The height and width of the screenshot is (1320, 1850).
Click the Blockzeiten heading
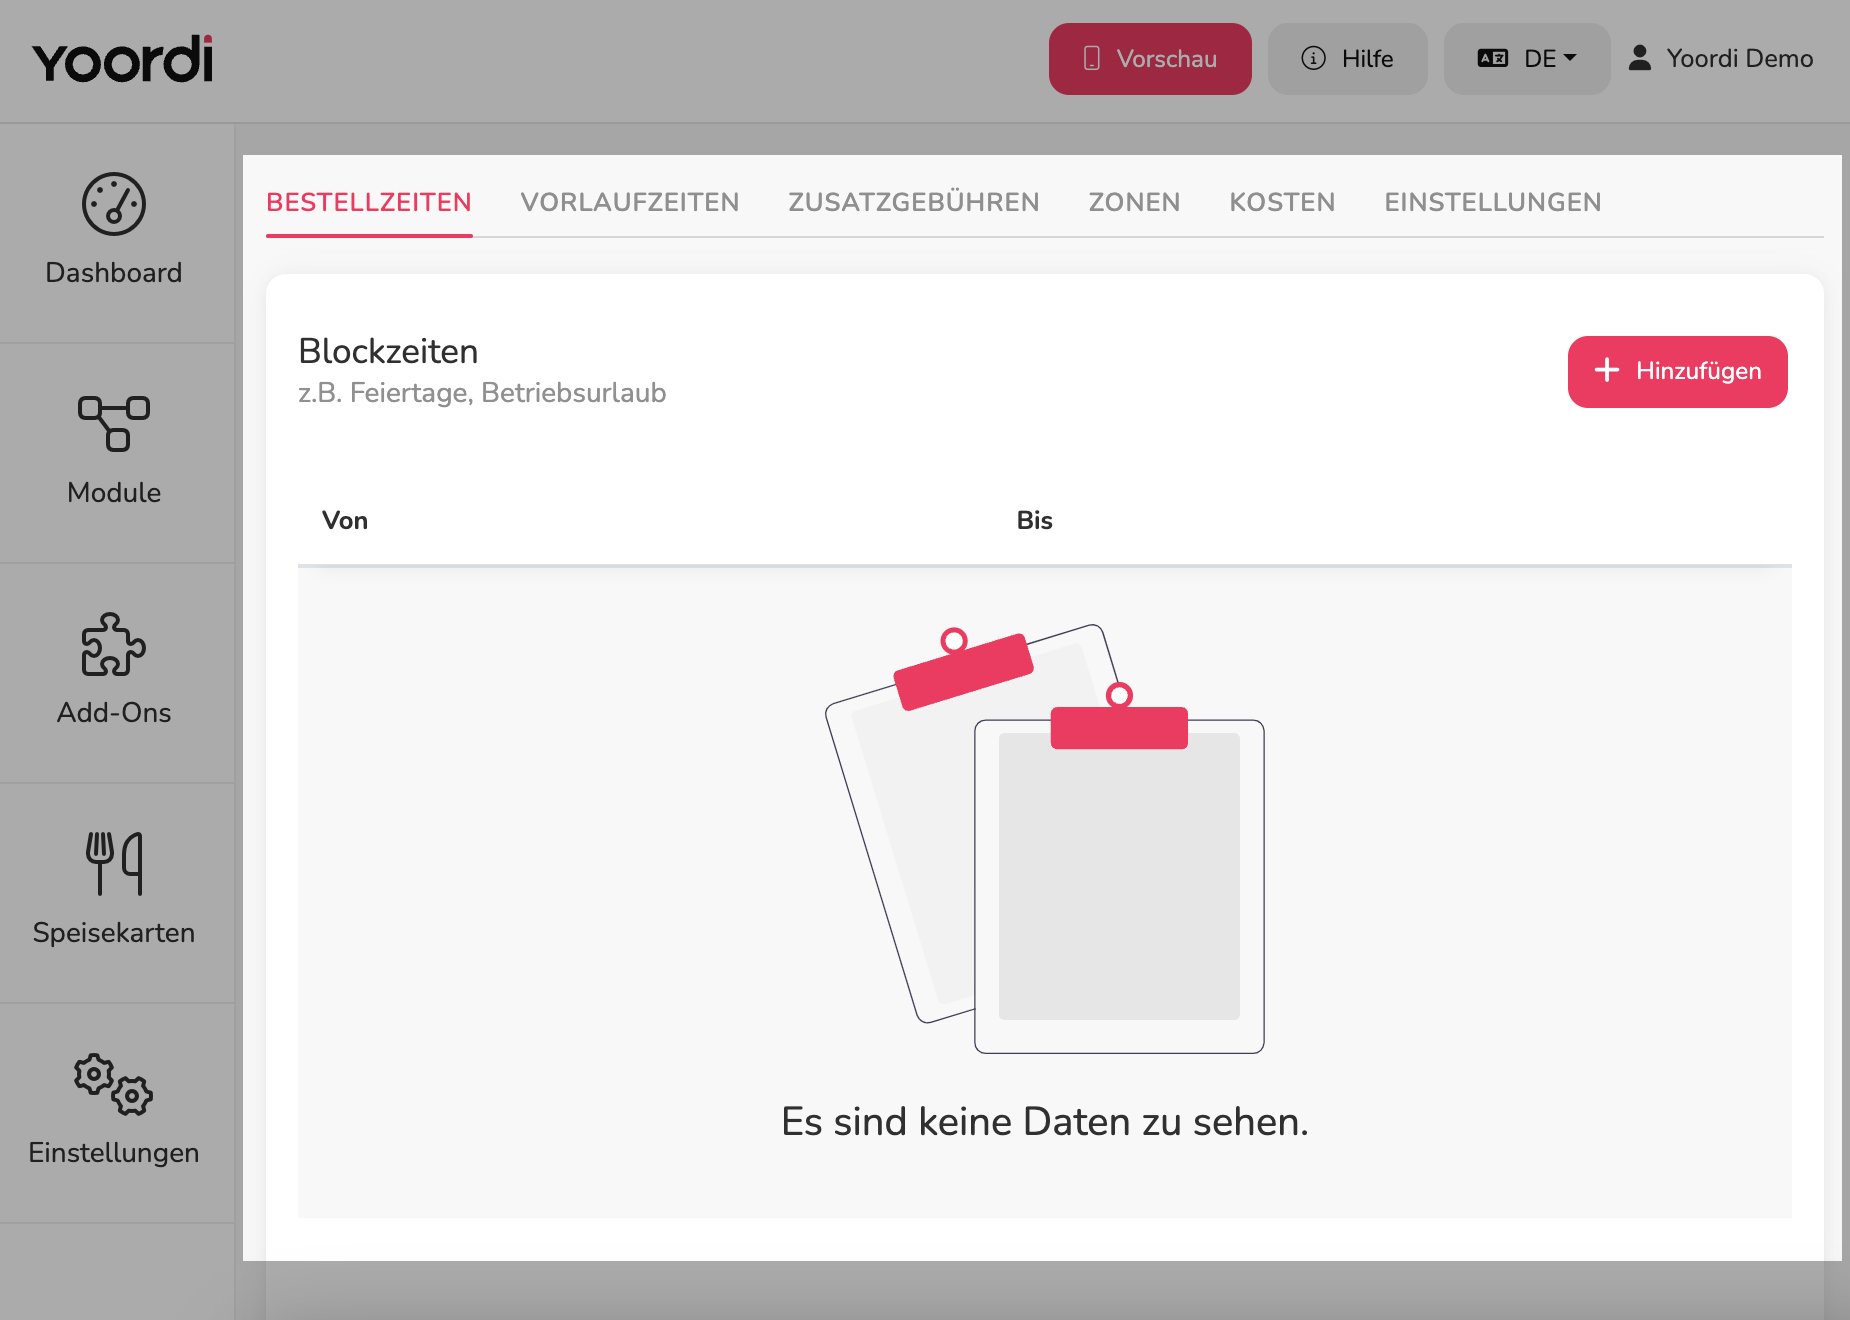388,351
